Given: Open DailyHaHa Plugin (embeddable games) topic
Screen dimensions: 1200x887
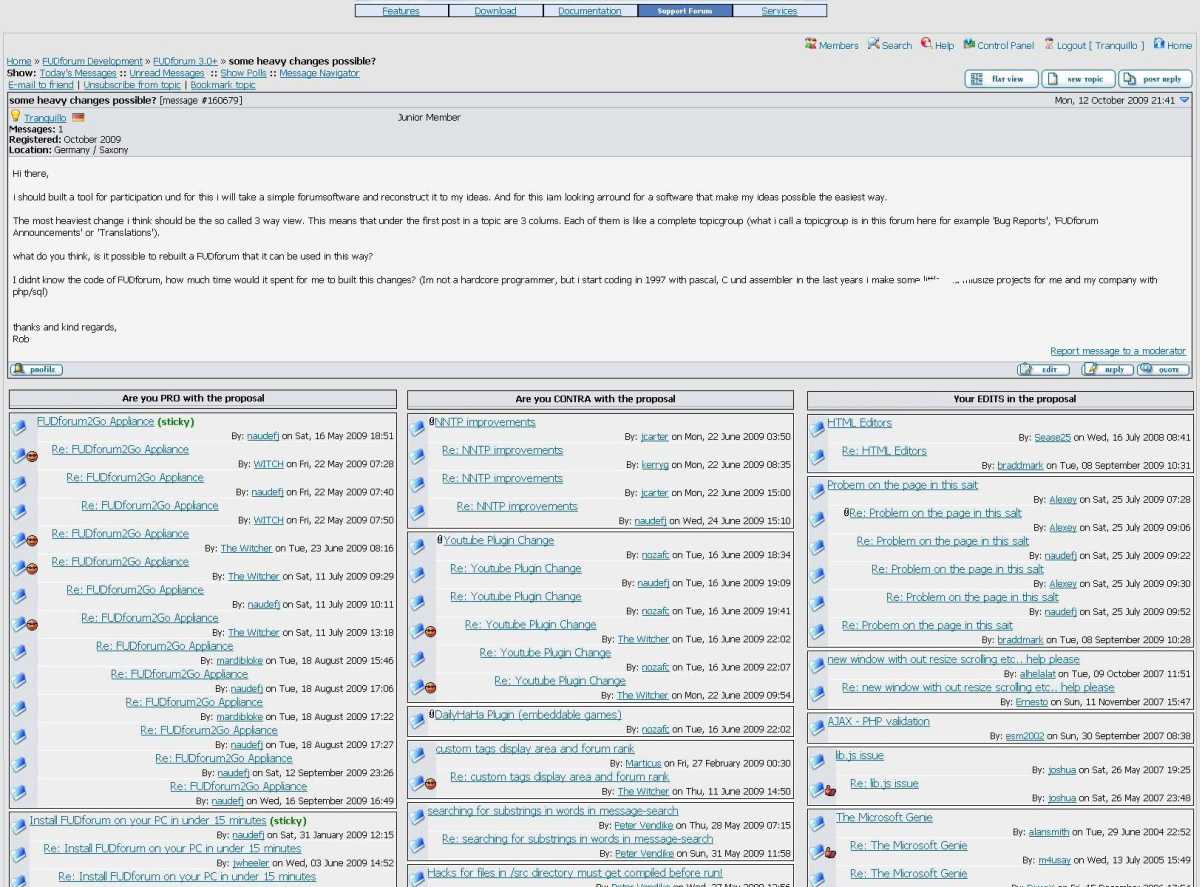Looking at the screenshot, I should pos(528,715).
